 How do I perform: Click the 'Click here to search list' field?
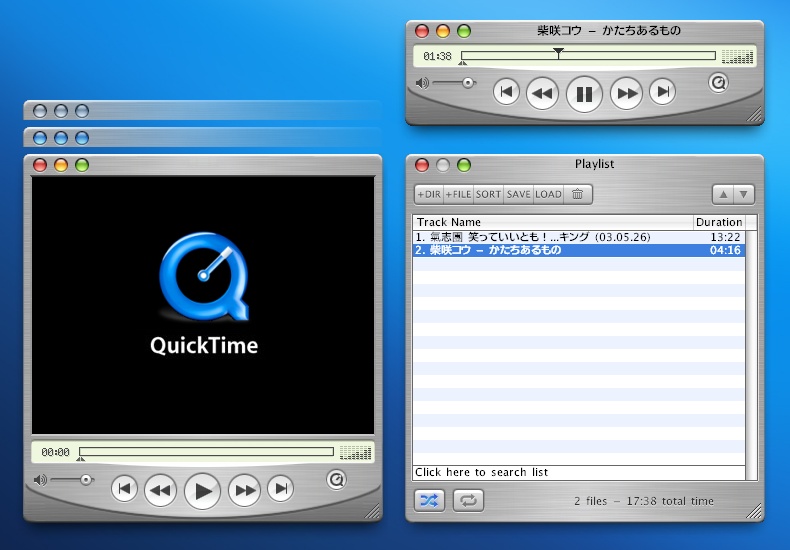578,472
